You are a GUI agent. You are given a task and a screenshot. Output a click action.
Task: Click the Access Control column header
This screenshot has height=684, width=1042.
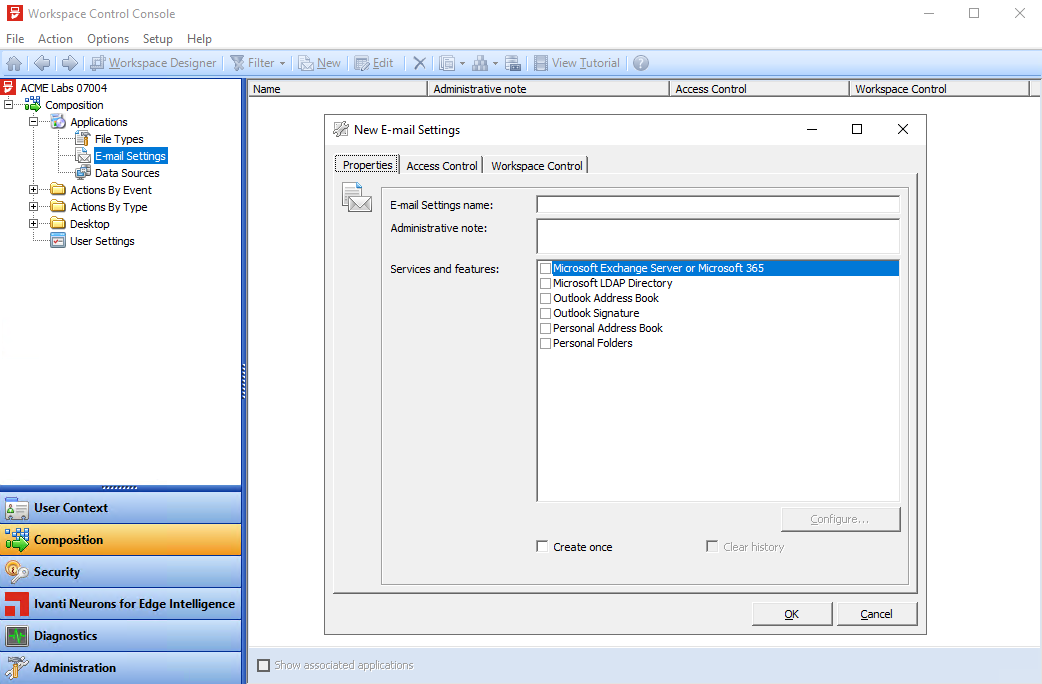click(x=760, y=88)
